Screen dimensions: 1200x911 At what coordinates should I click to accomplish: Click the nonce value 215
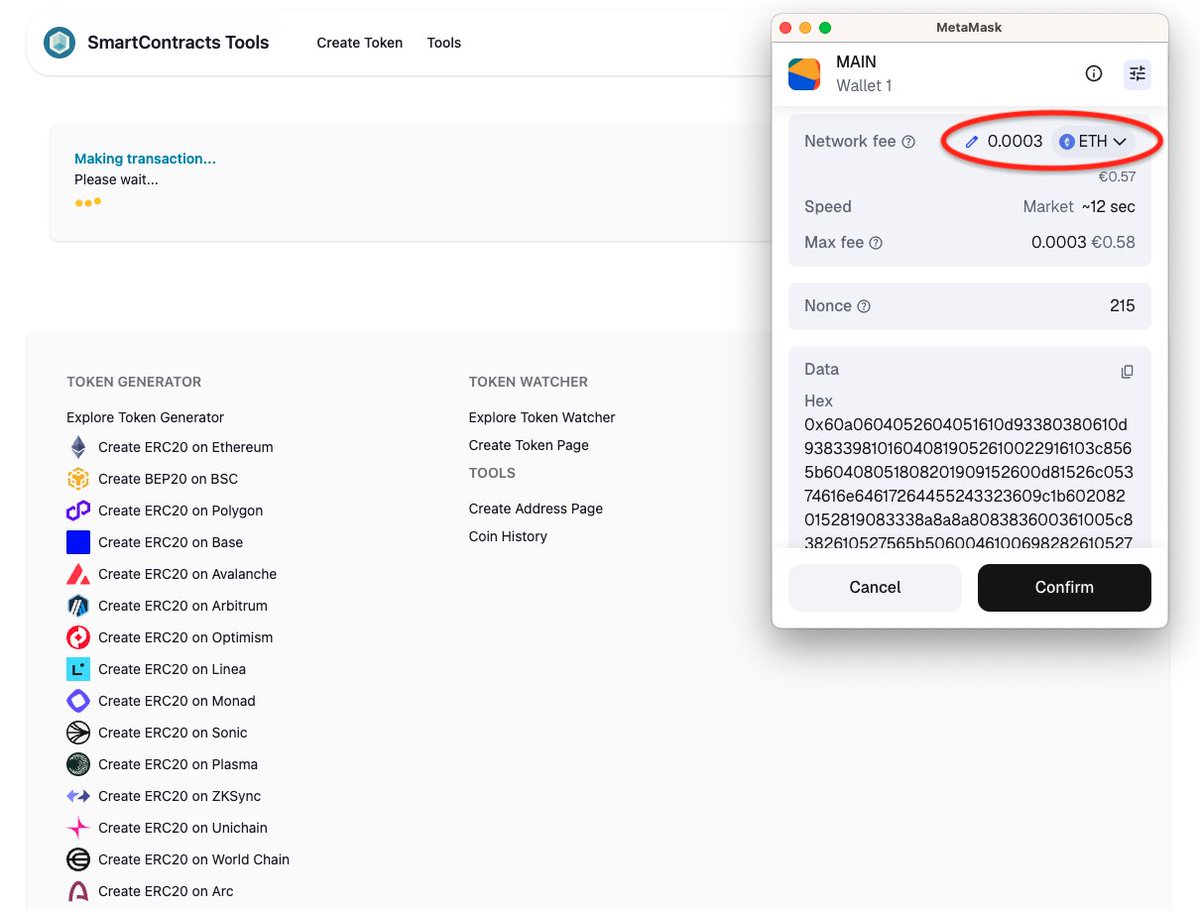point(1122,306)
